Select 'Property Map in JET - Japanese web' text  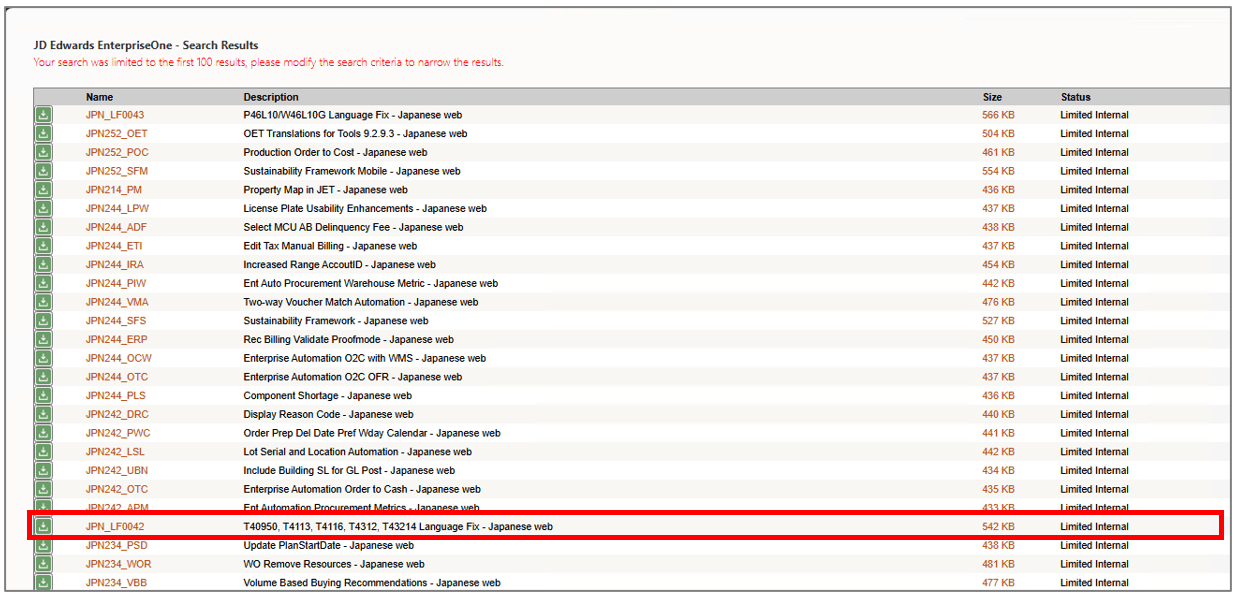coord(325,190)
